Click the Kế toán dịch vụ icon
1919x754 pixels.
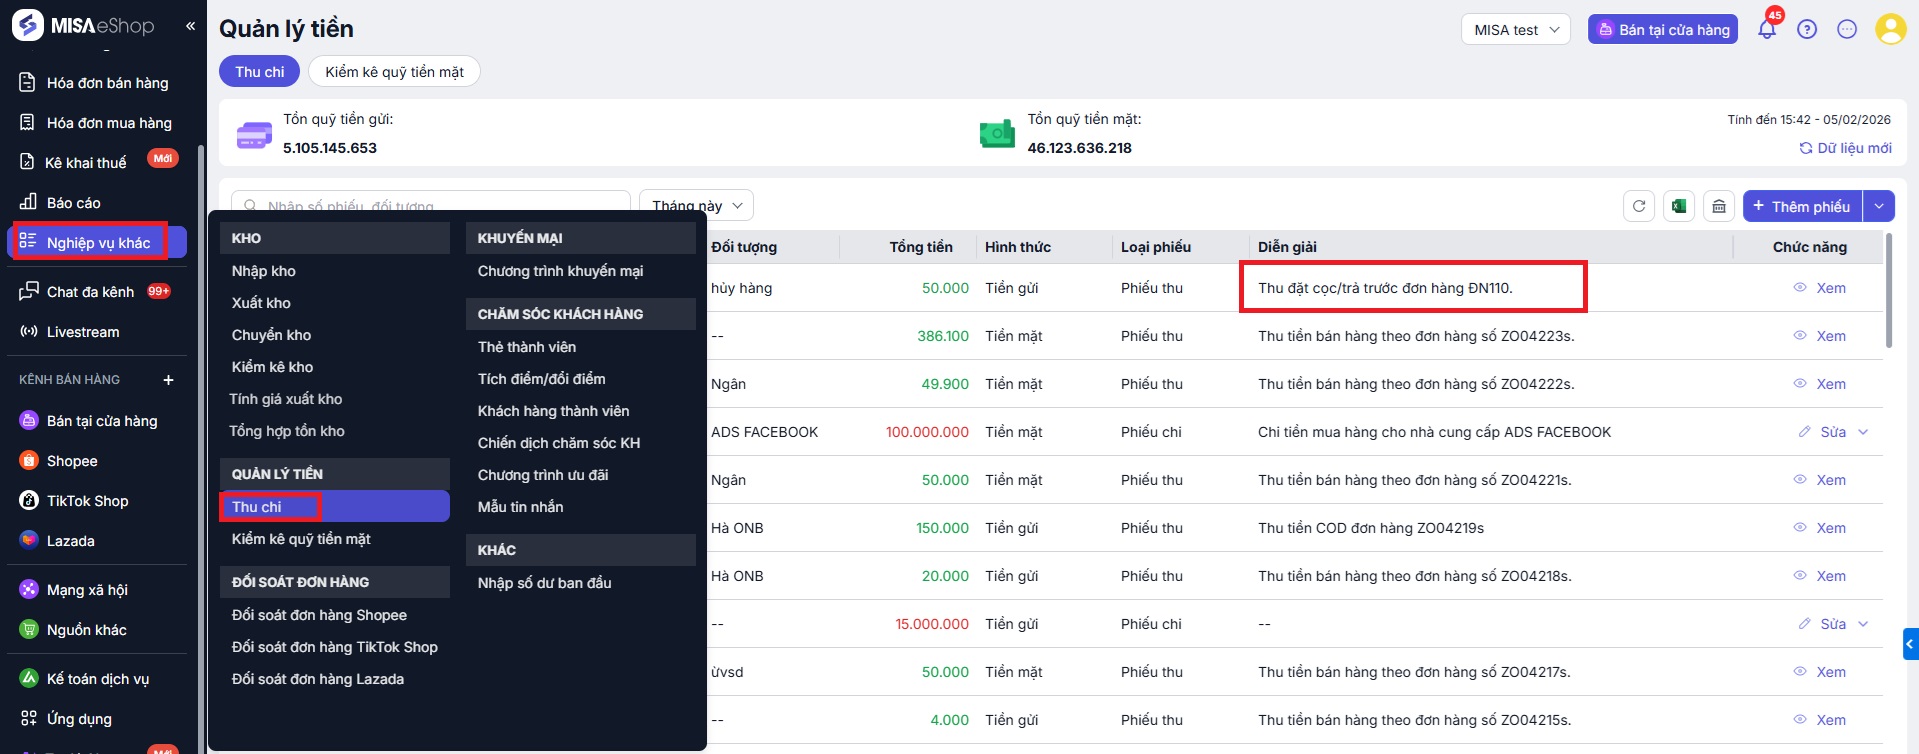click(29, 679)
